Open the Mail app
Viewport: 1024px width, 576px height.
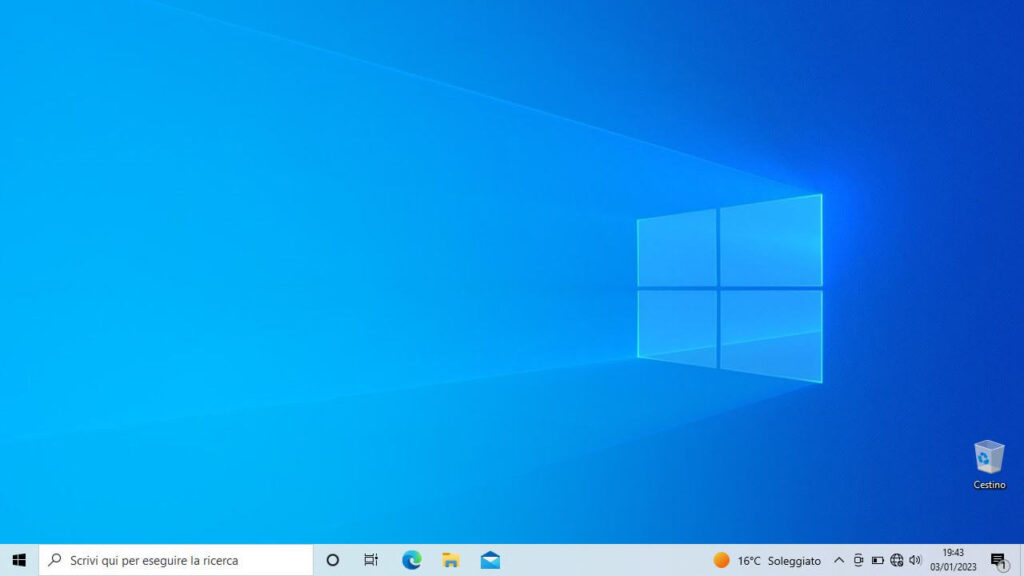(490, 560)
